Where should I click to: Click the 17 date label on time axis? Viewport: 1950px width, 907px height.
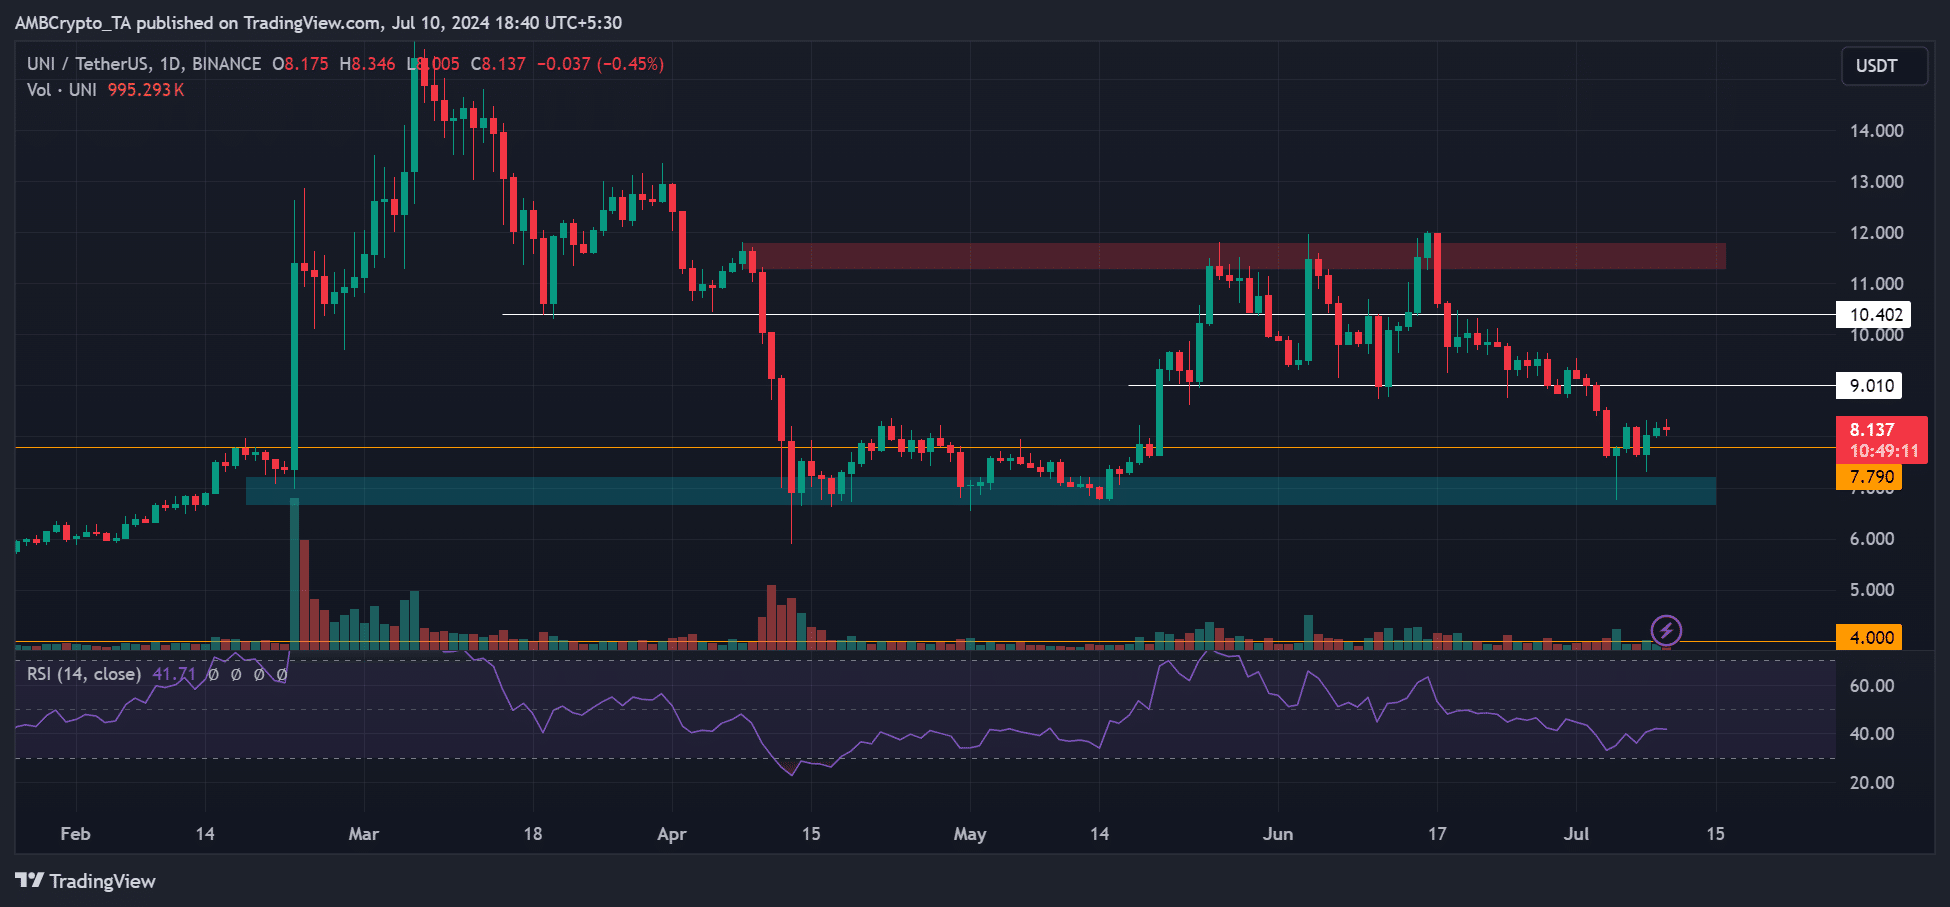(1437, 834)
